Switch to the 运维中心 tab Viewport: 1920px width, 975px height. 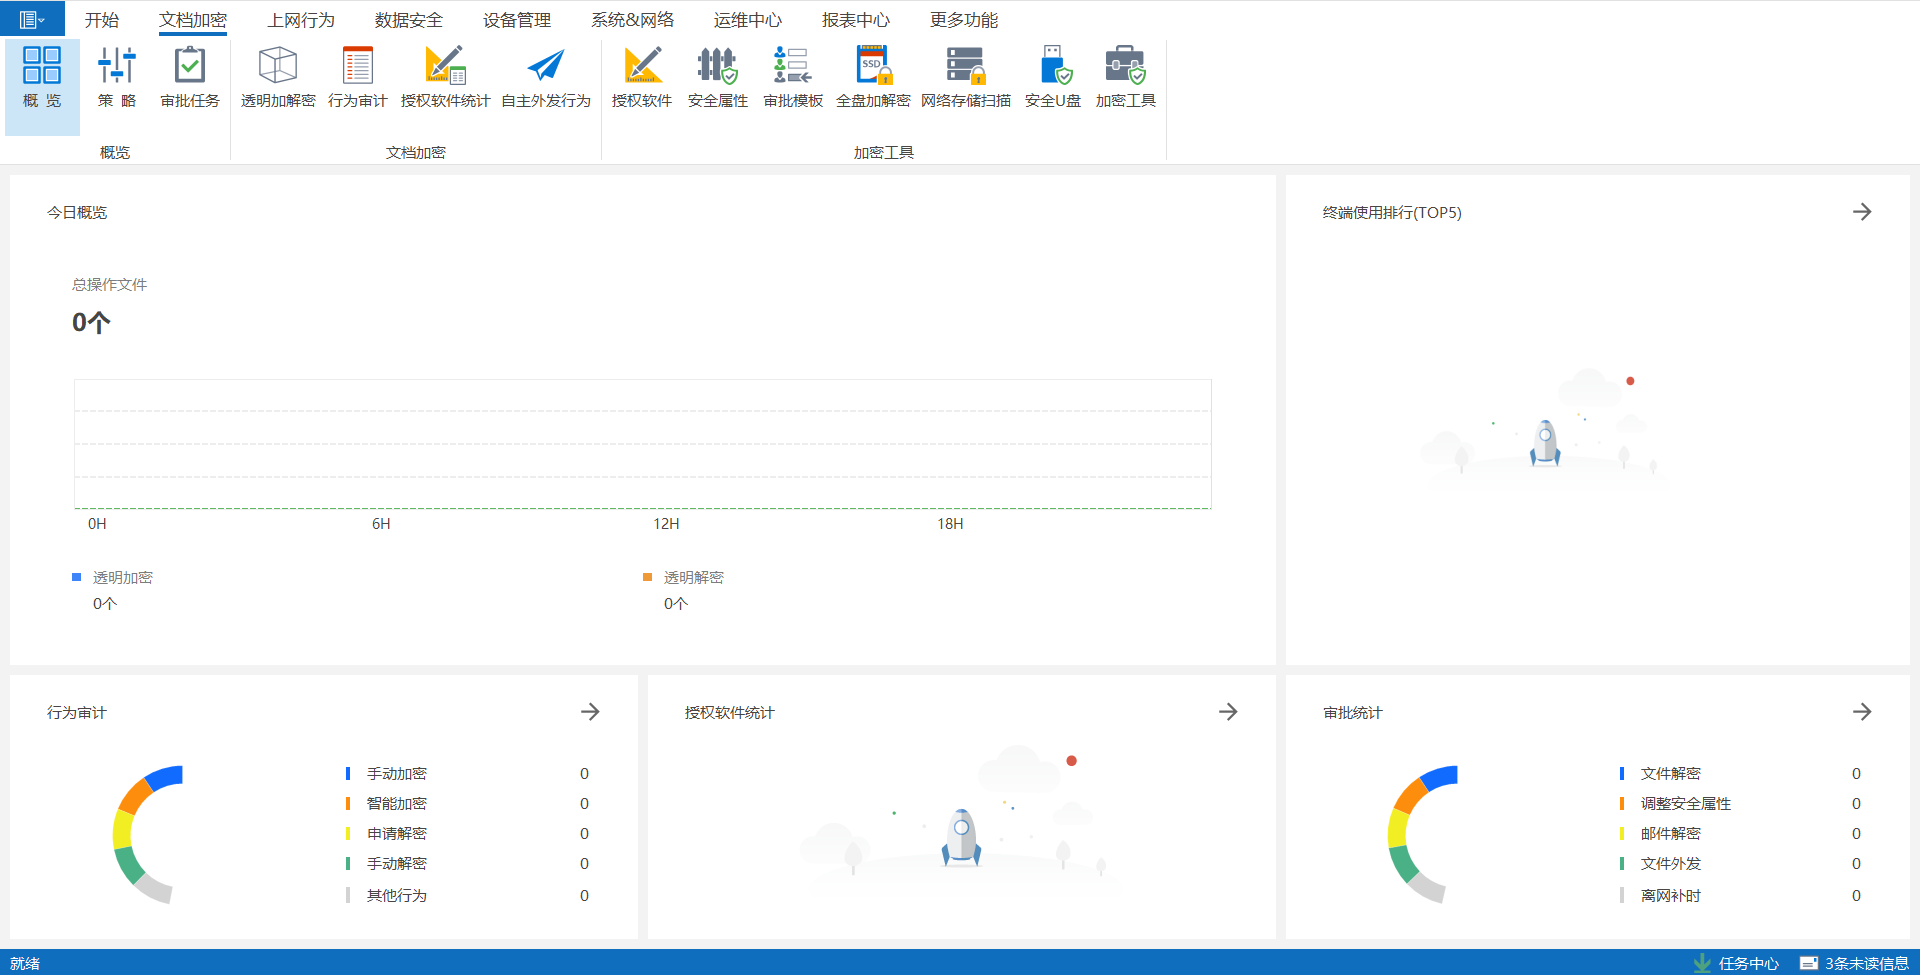748,20
